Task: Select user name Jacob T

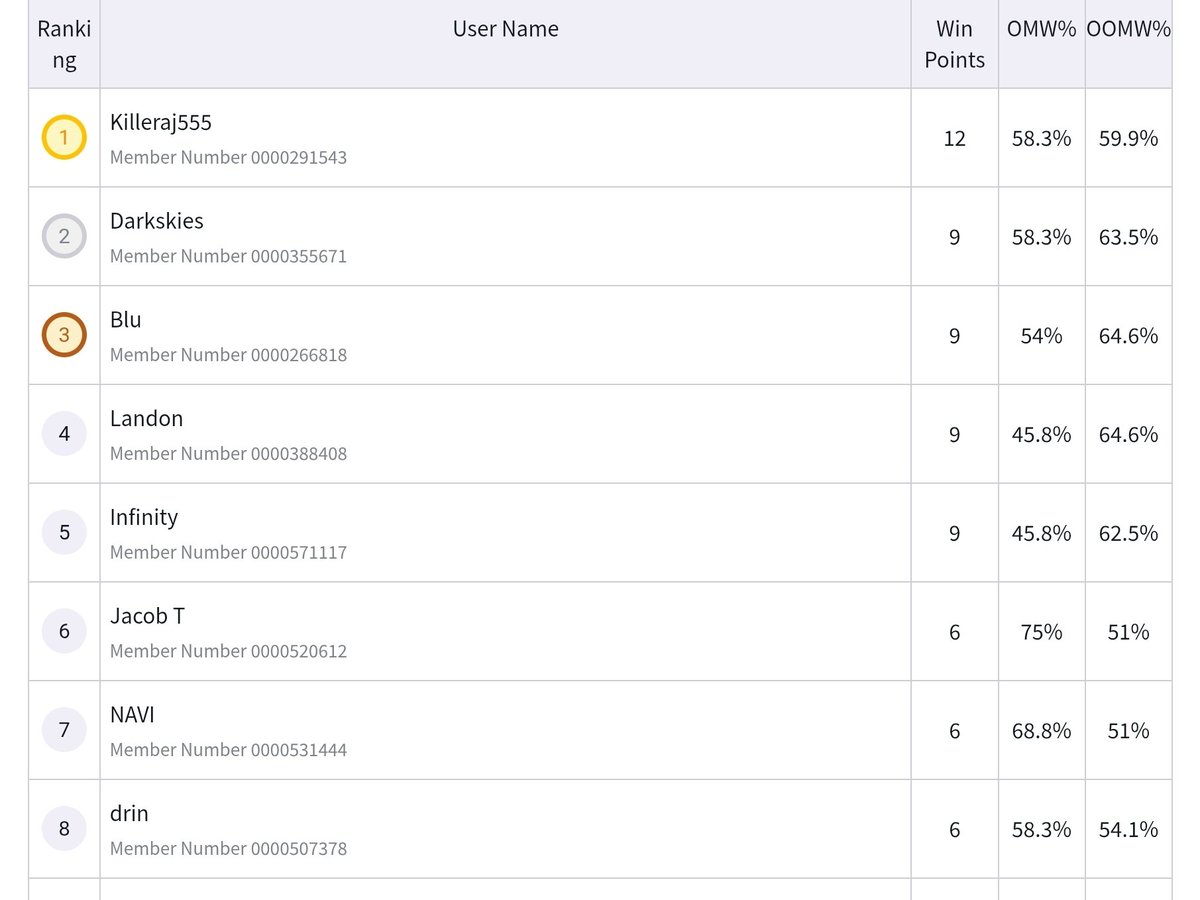Action: (147, 617)
